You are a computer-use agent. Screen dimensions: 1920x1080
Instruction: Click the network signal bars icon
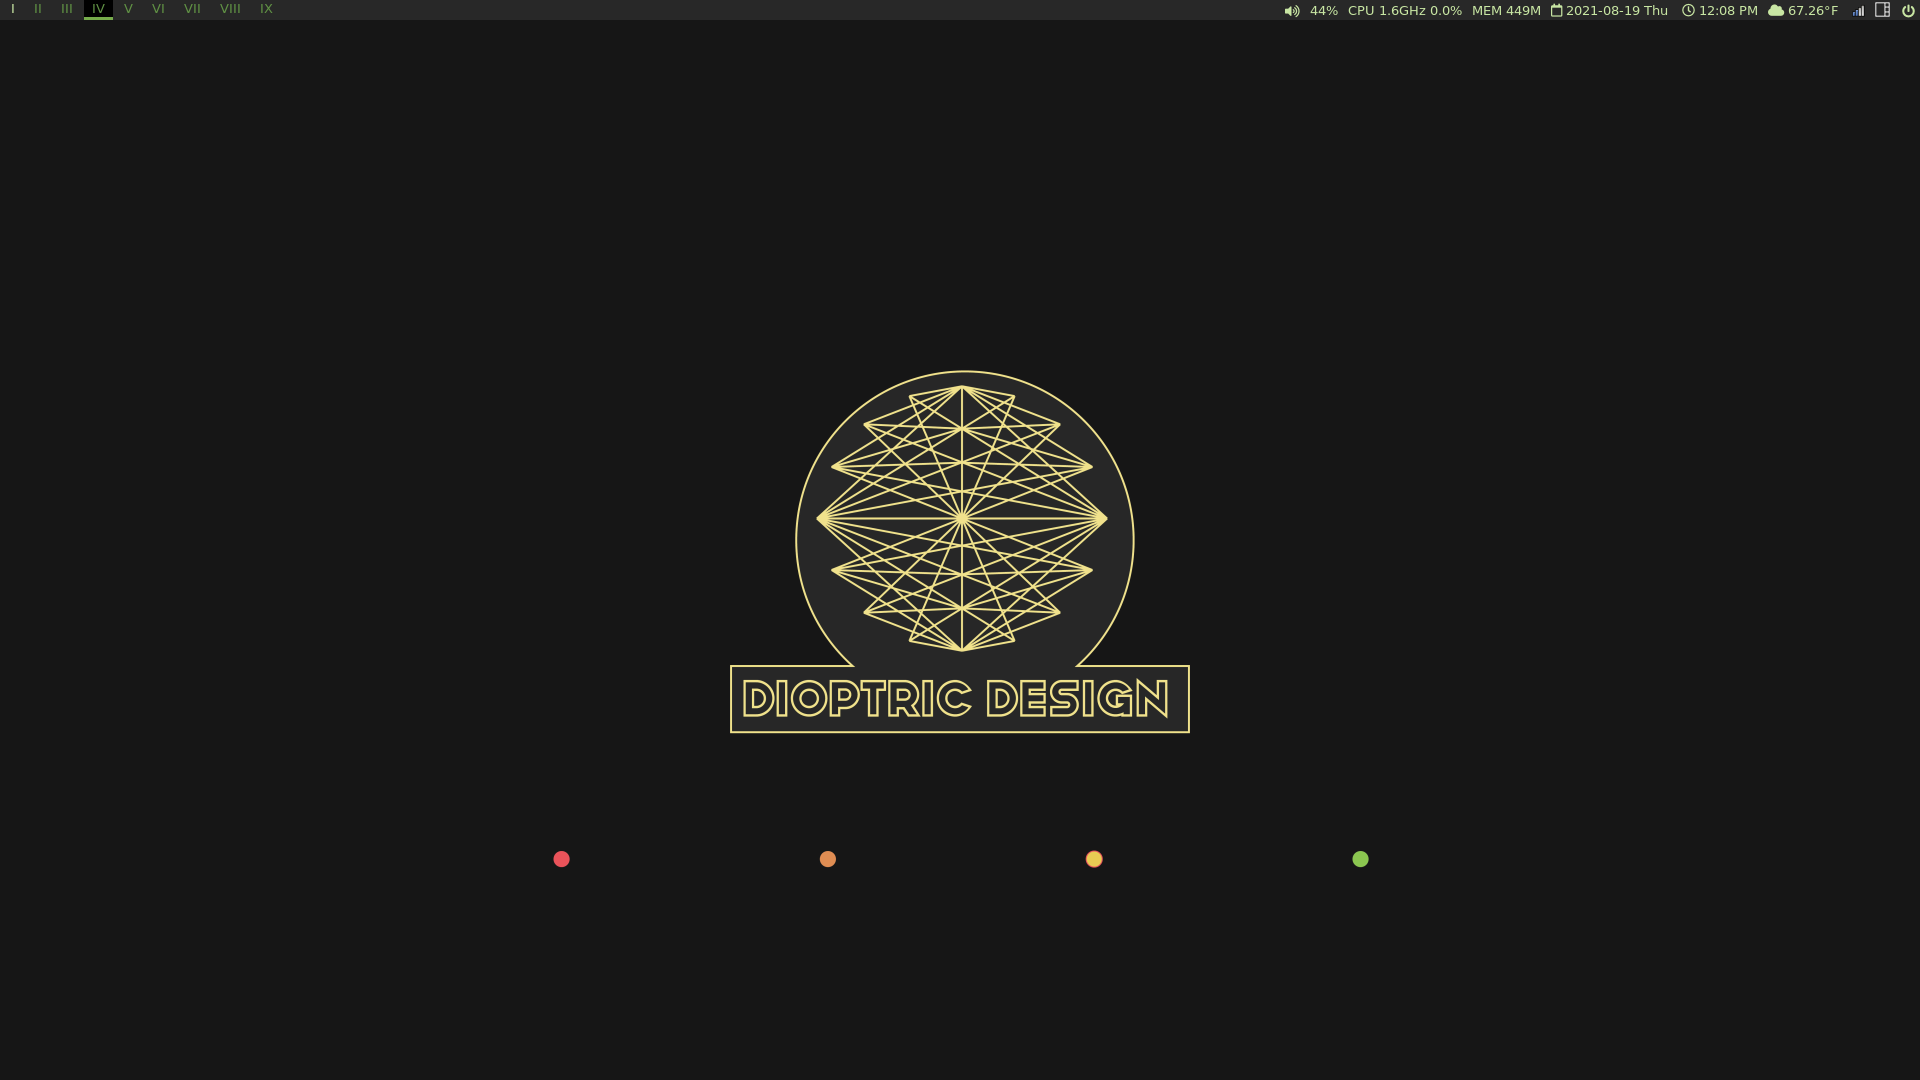[x=1858, y=11]
